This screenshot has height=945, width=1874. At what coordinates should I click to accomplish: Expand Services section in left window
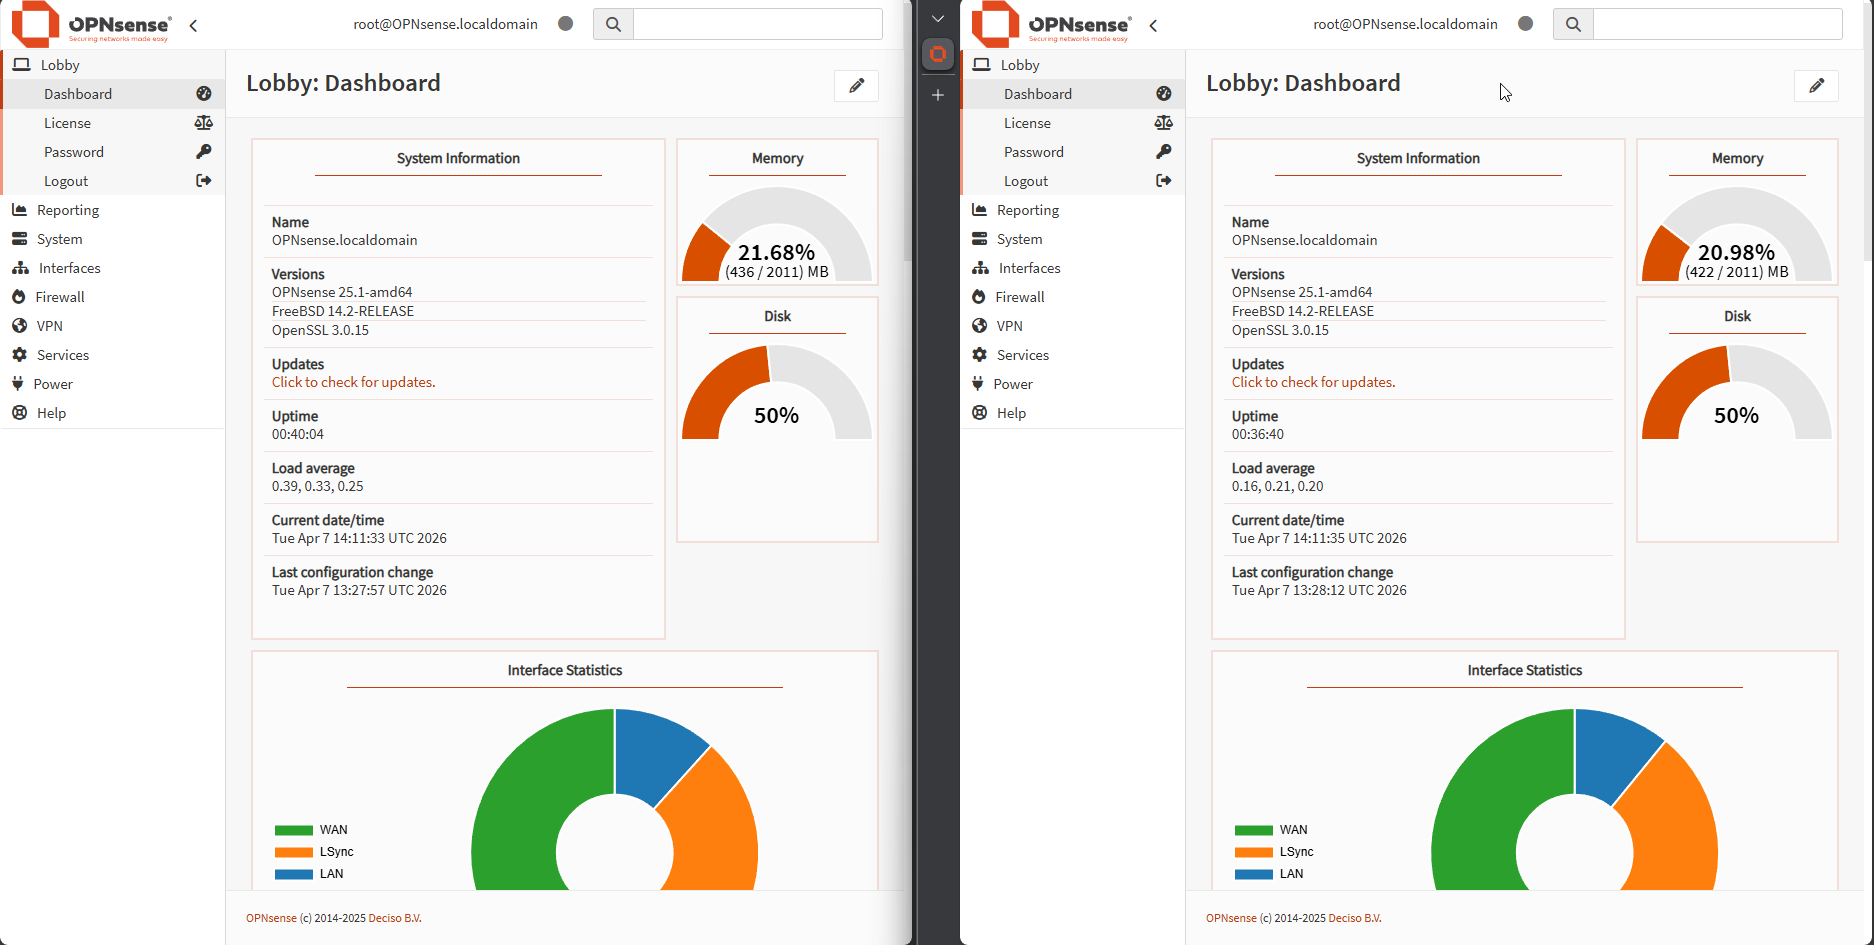click(113, 355)
